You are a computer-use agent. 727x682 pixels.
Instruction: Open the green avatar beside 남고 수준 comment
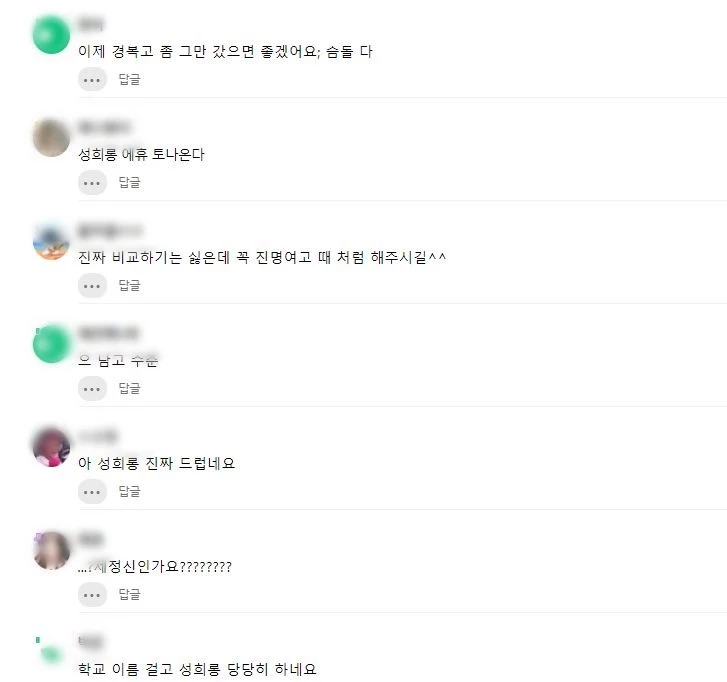tap(51, 344)
